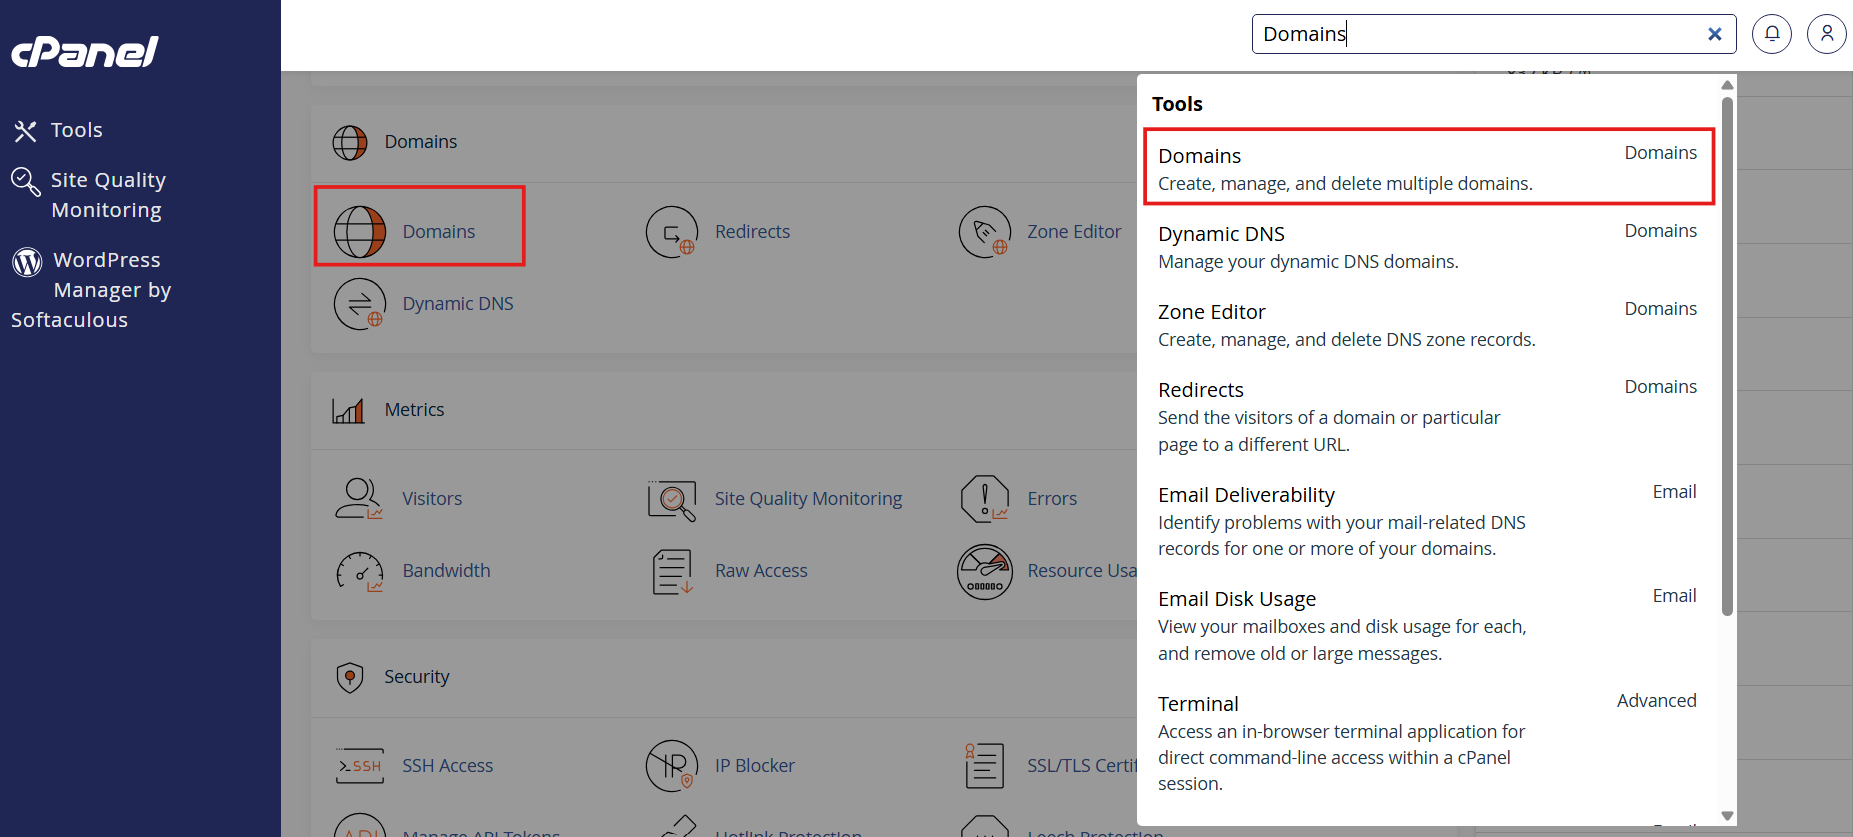Click the SSL/TLS certificate icon
The width and height of the screenshot is (1853, 837).
pyautogui.click(x=985, y=766)
